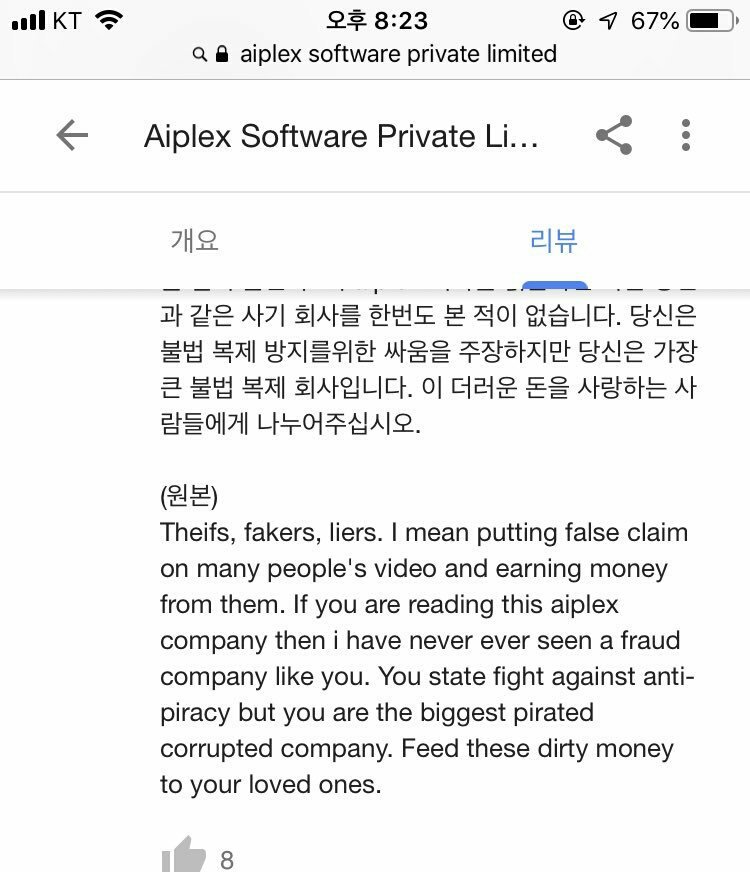Tap the cellular signal bars

point(28,21)
